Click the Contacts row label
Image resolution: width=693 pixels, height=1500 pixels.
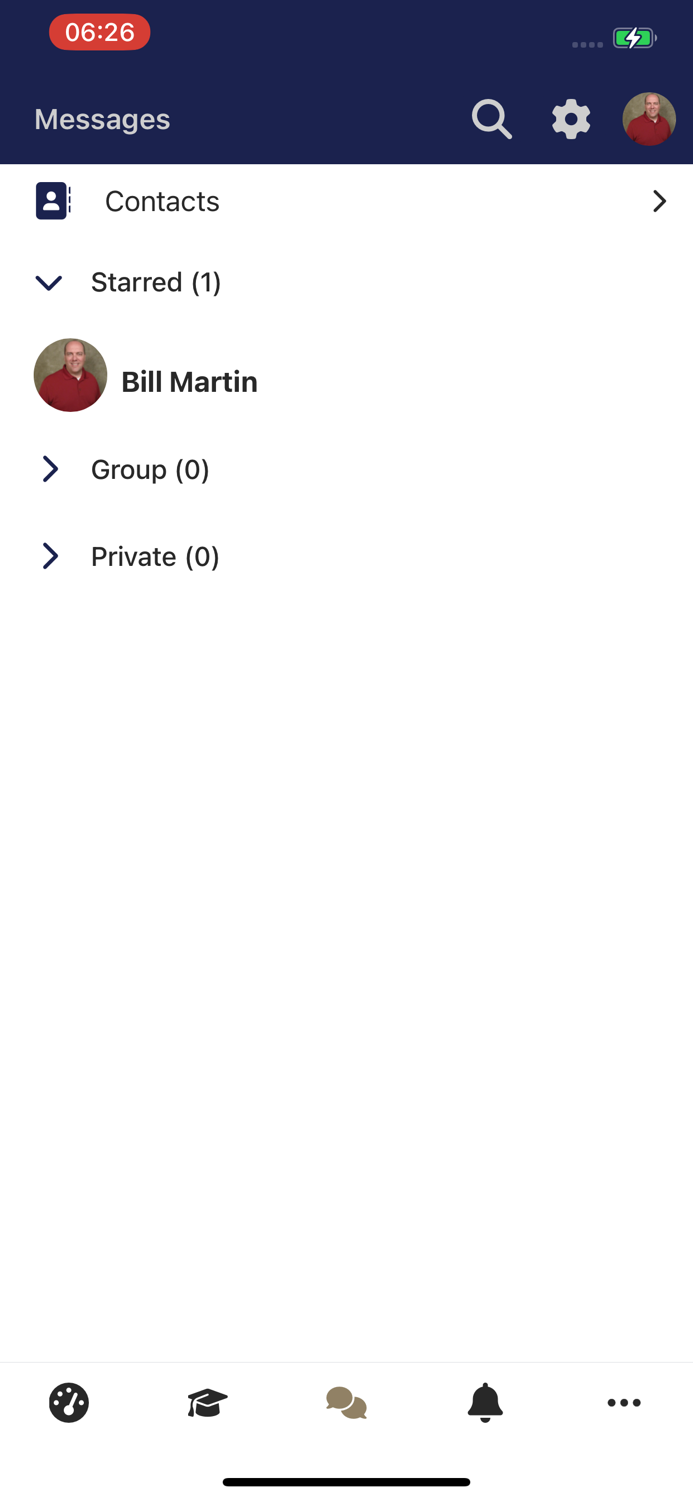click(x=161, y=201)
